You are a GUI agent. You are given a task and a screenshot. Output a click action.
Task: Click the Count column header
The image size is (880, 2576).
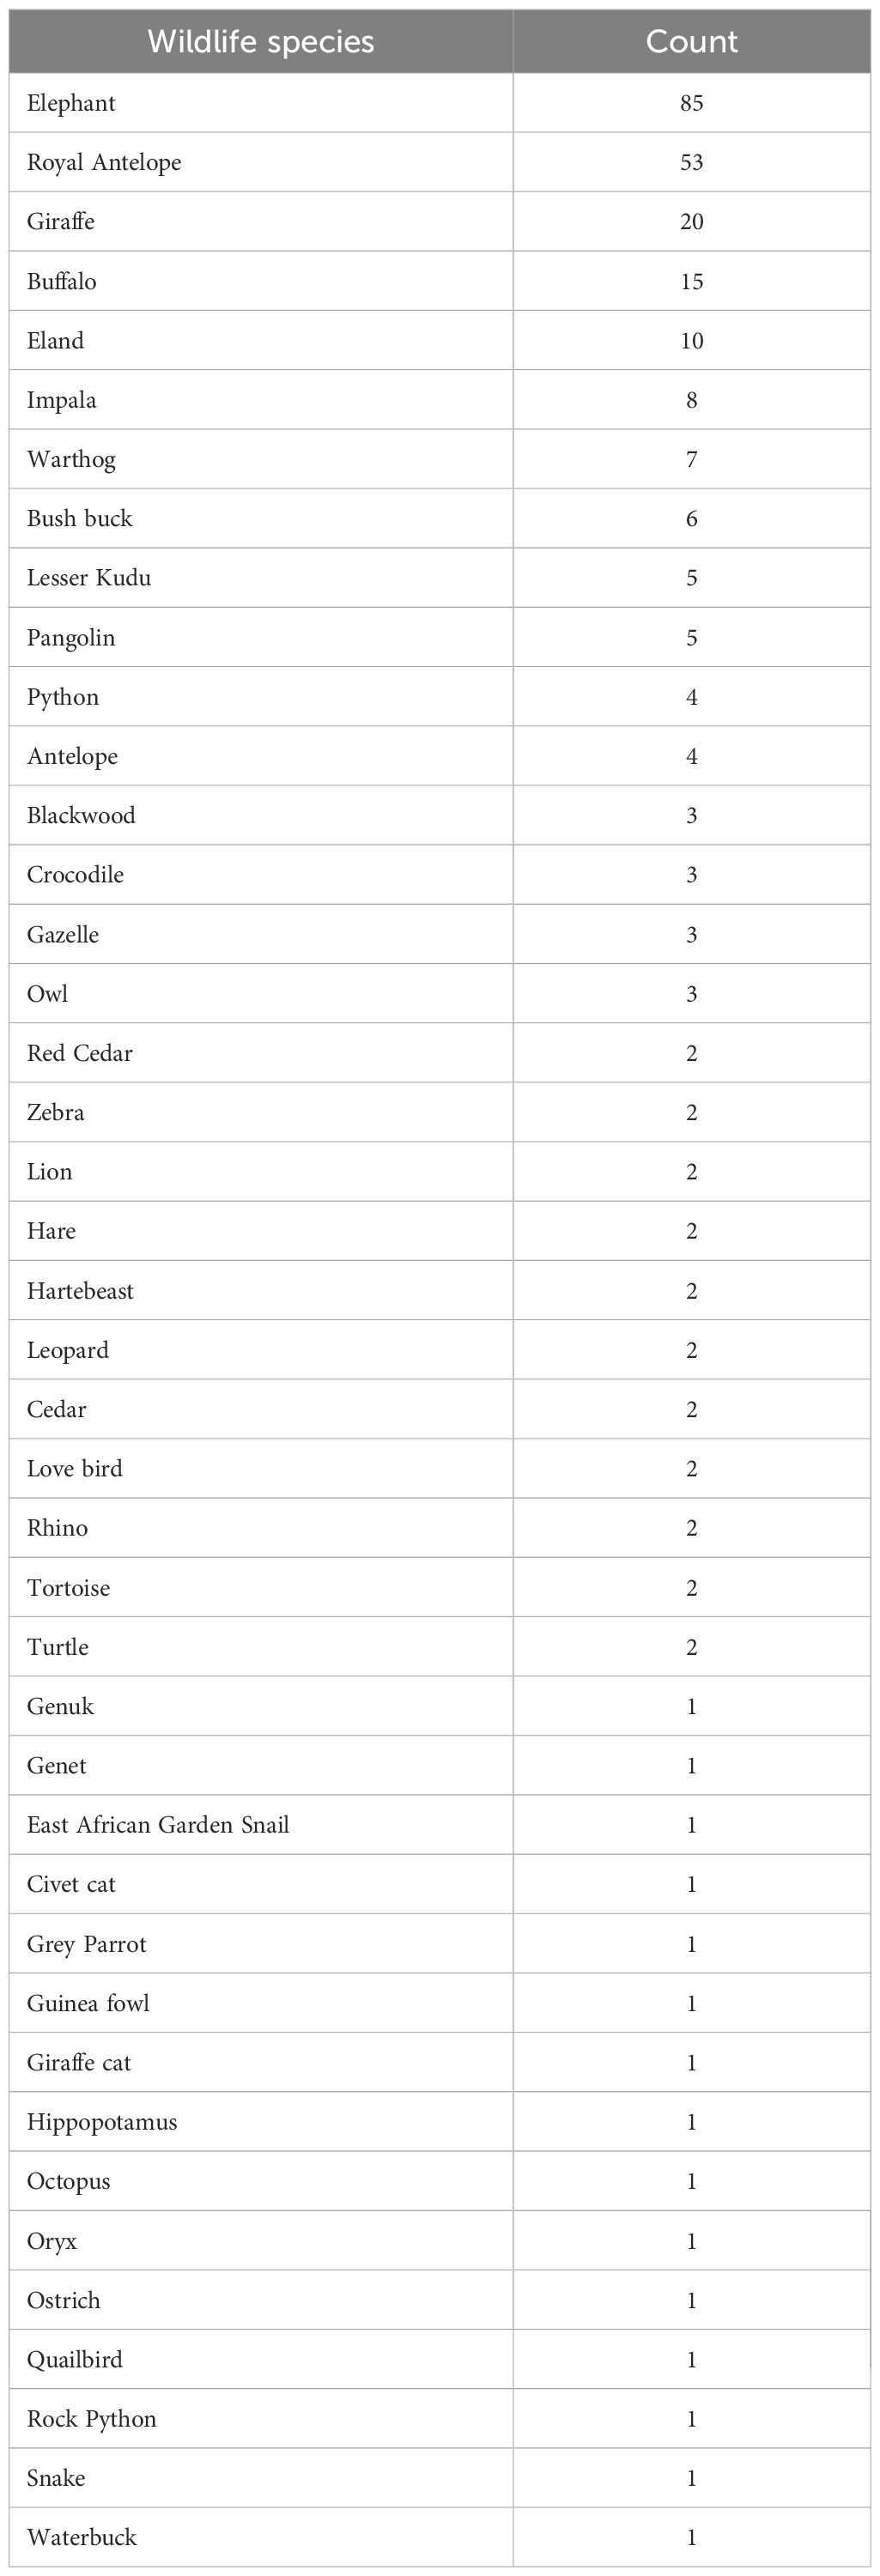691,42
